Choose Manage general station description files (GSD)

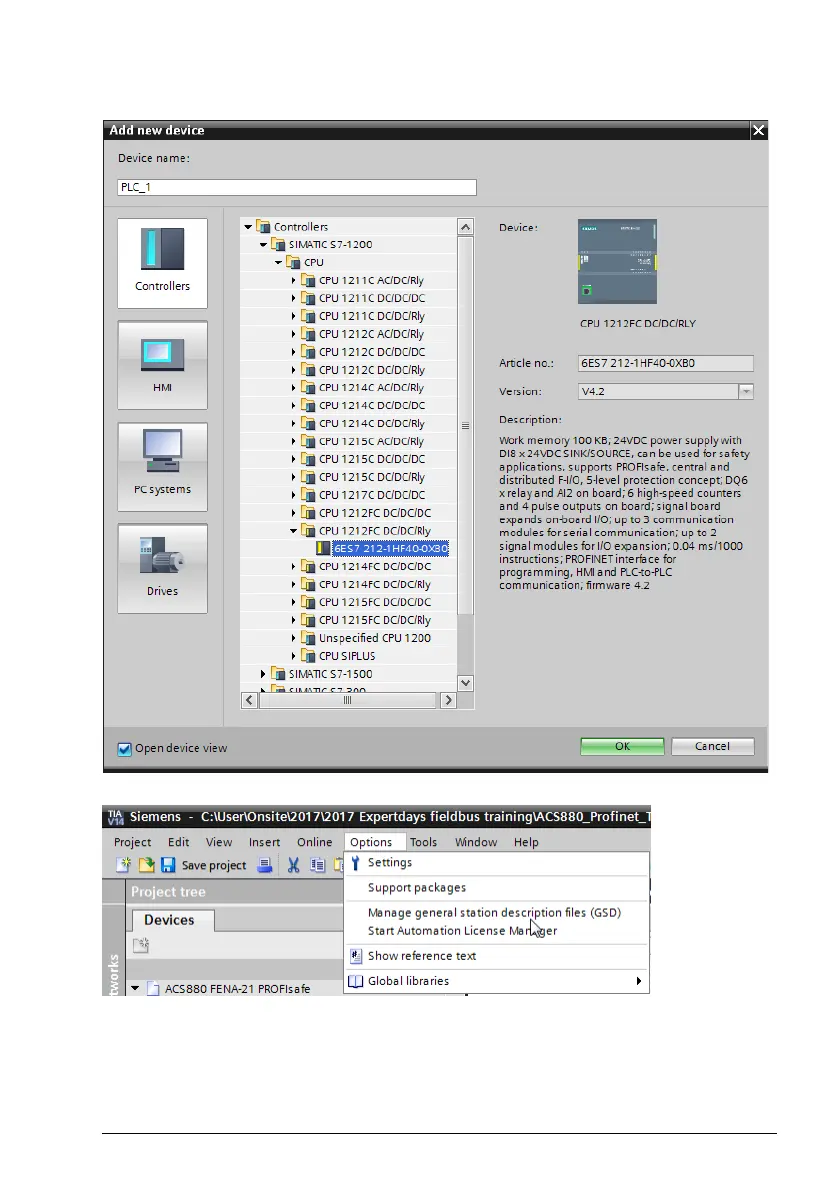pos(494,913)
